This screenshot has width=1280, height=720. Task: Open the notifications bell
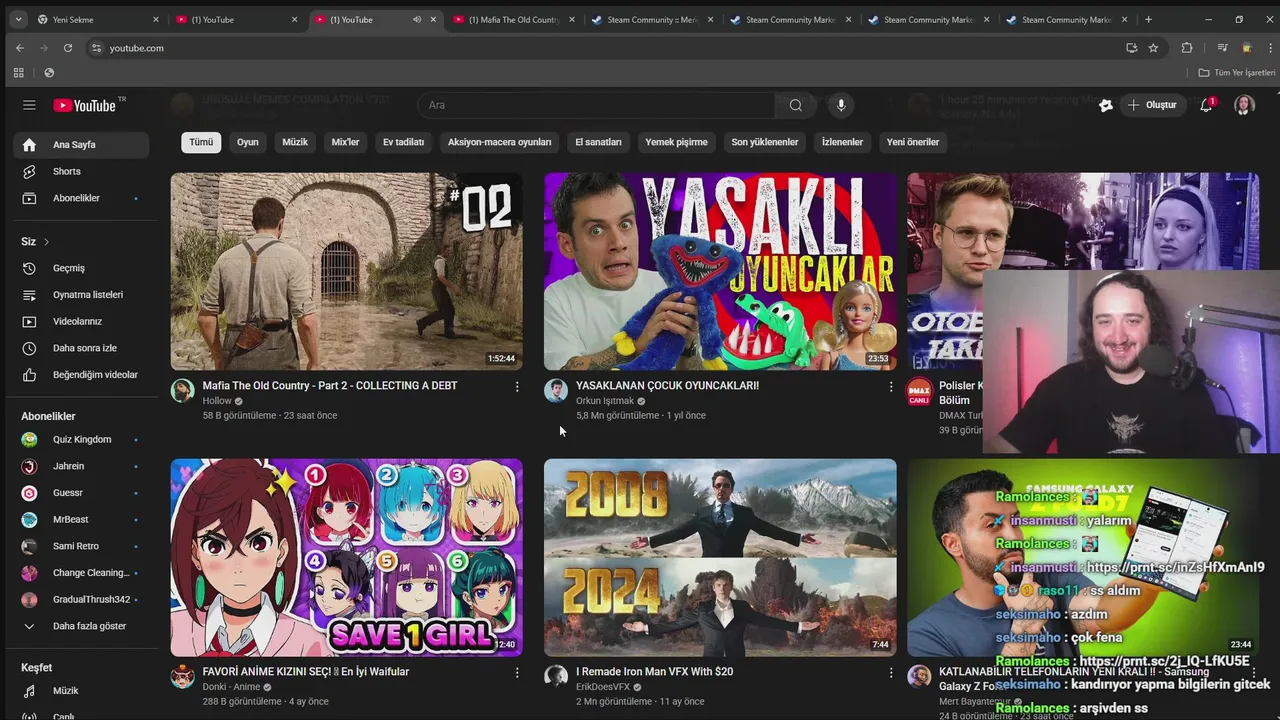(1206, 105)
